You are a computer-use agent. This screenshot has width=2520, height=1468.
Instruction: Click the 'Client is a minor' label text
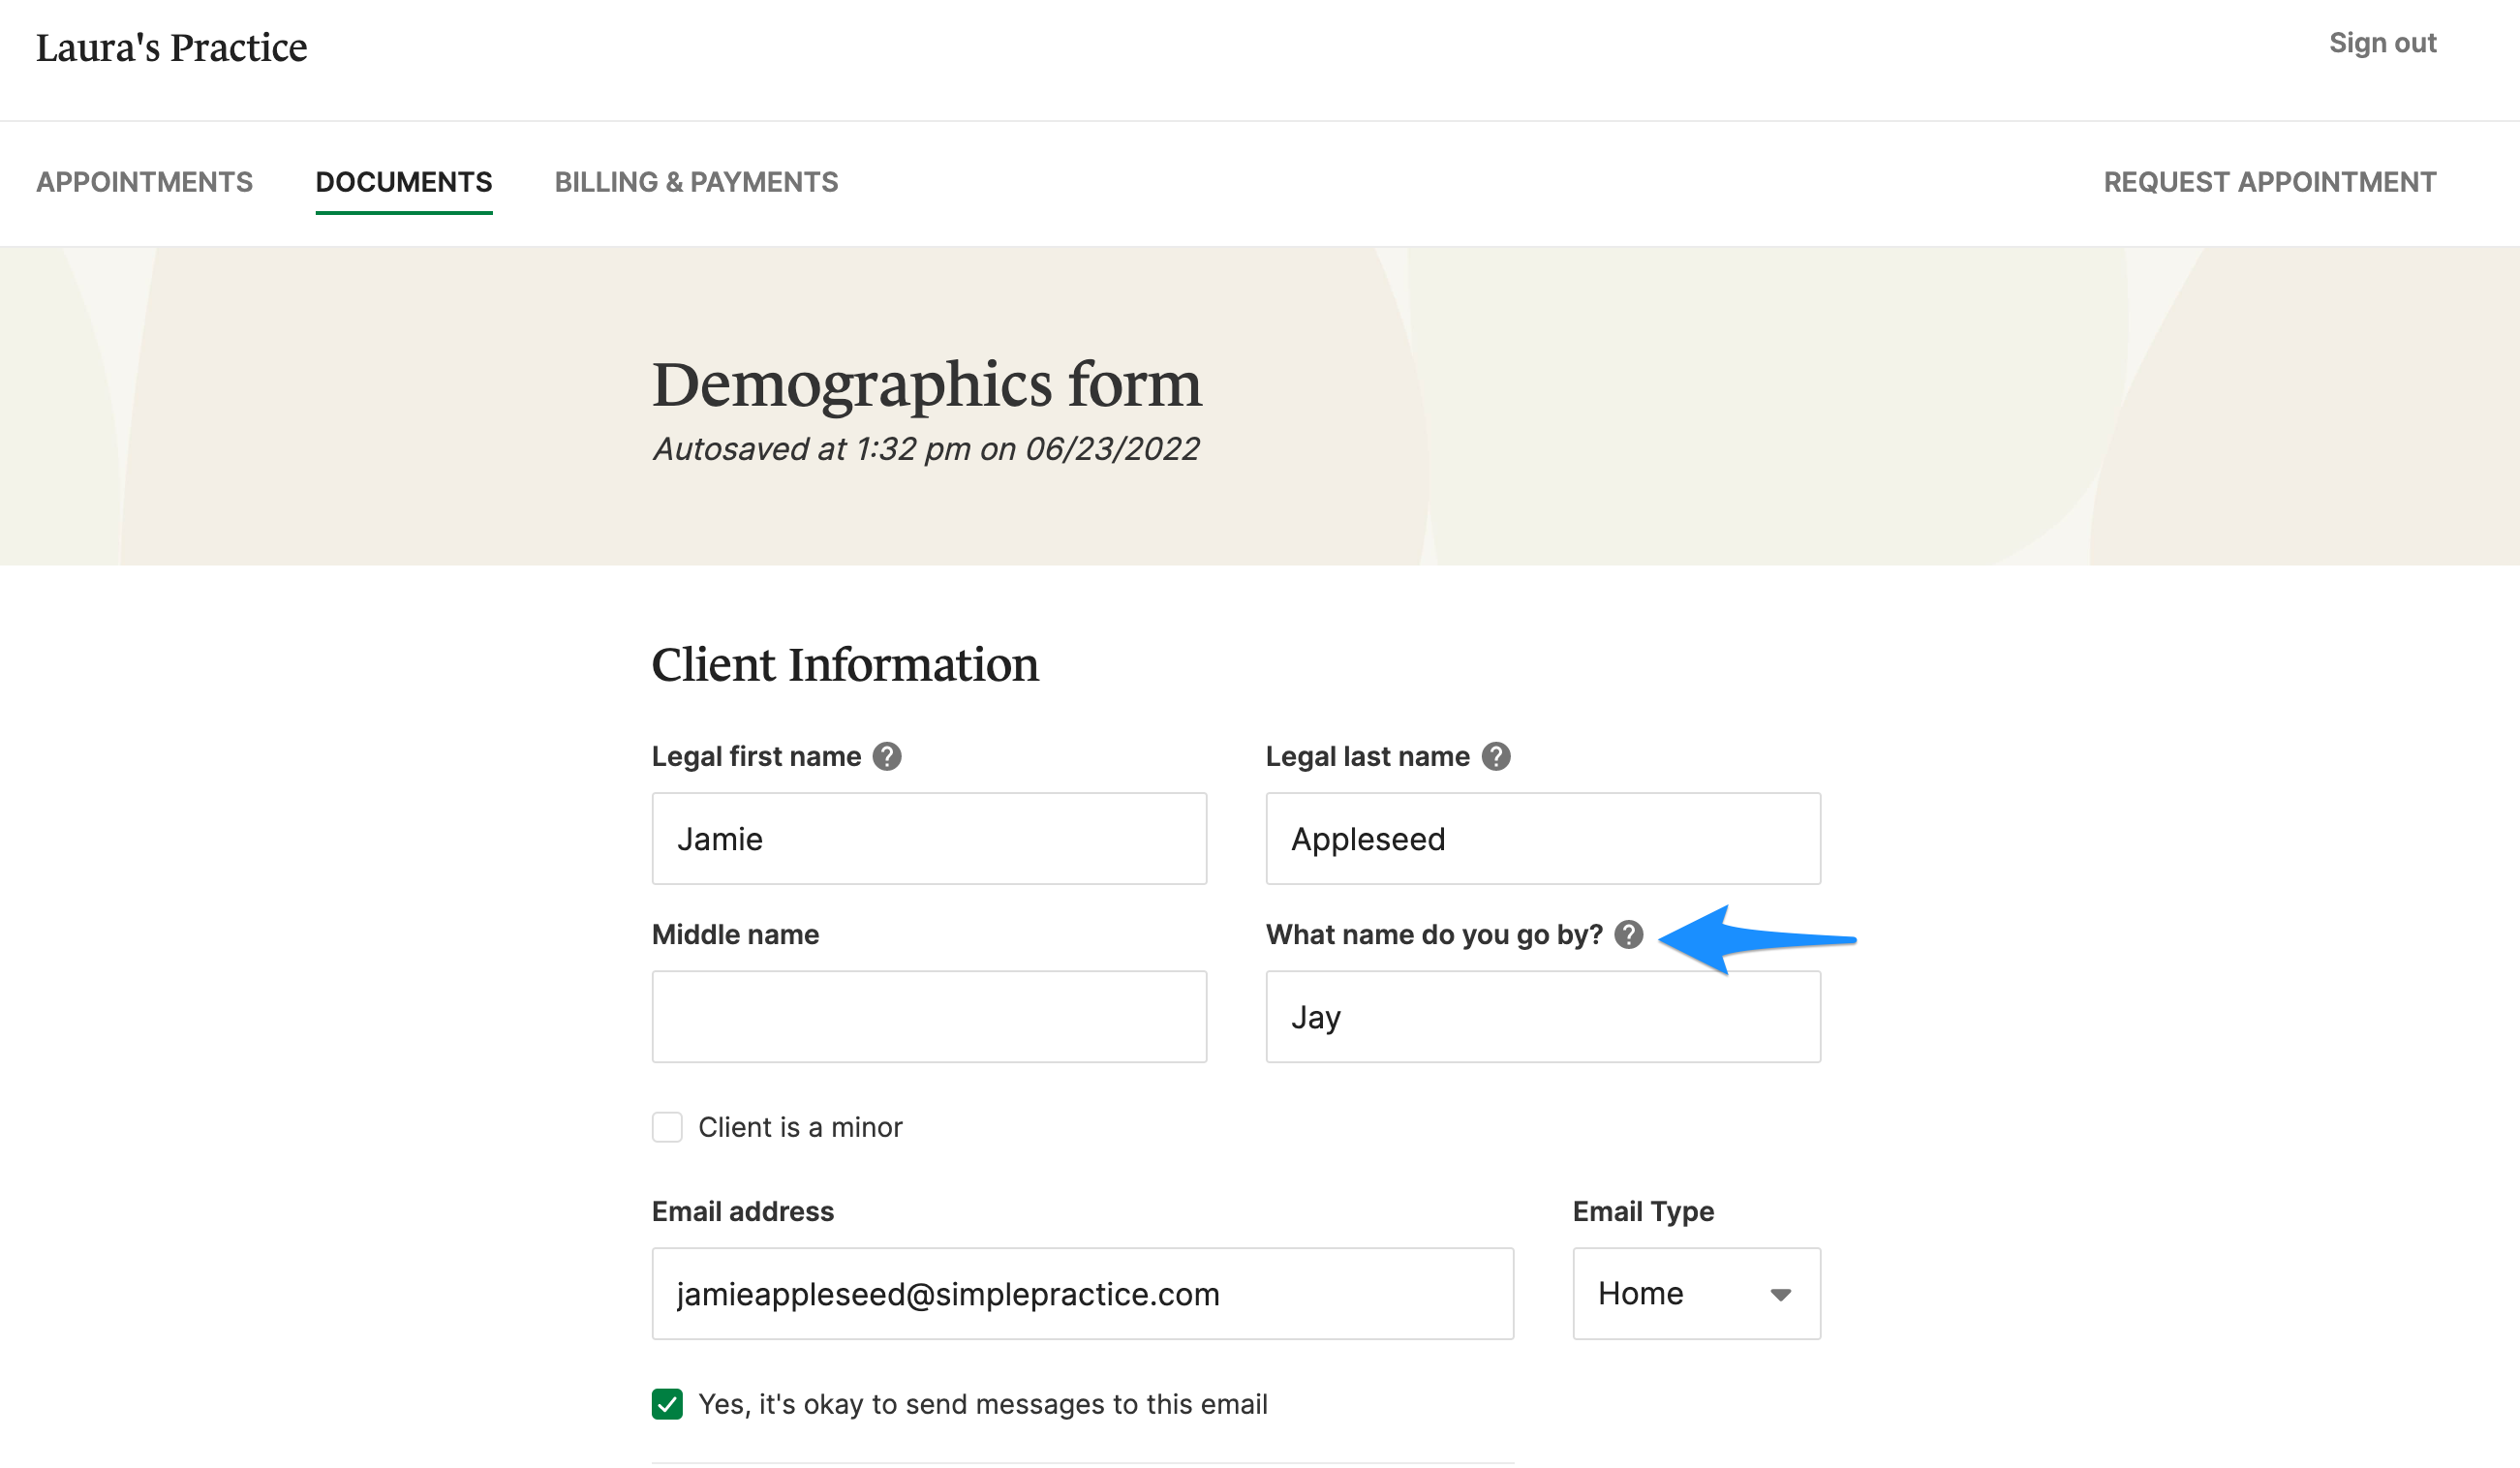coord(800,1128)
